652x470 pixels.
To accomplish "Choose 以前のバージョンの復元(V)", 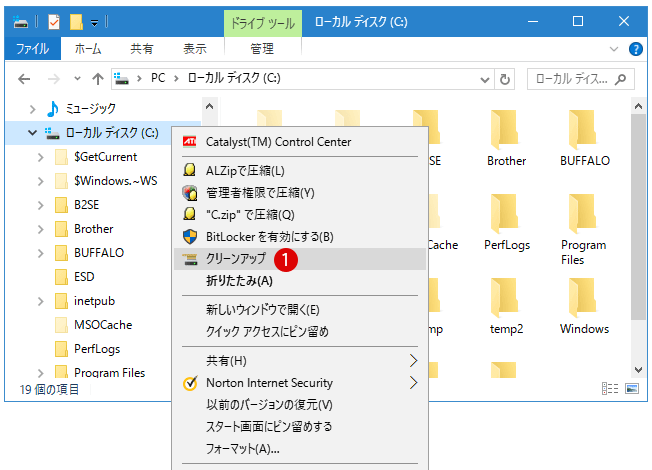I will click(x=300, y=405).
